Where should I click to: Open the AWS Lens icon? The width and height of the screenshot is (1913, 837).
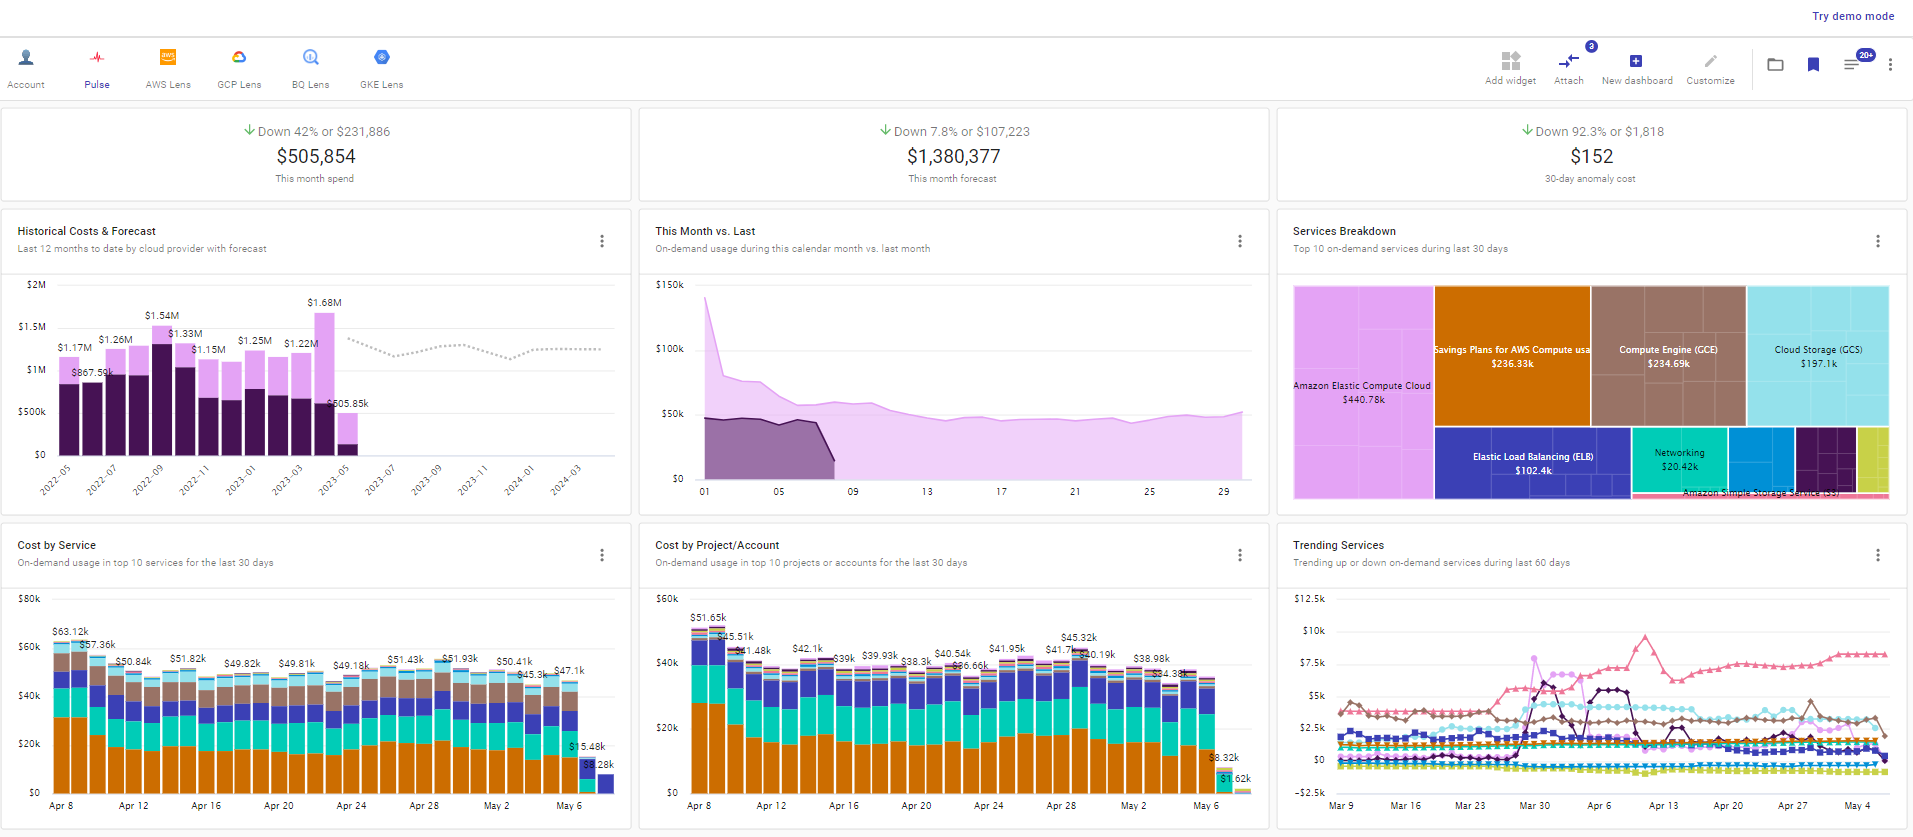168,58
